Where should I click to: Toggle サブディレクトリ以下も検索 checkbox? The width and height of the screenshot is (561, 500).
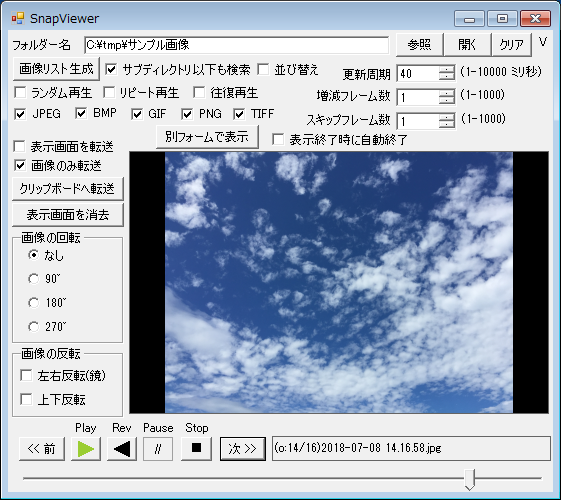pos(111,69)
